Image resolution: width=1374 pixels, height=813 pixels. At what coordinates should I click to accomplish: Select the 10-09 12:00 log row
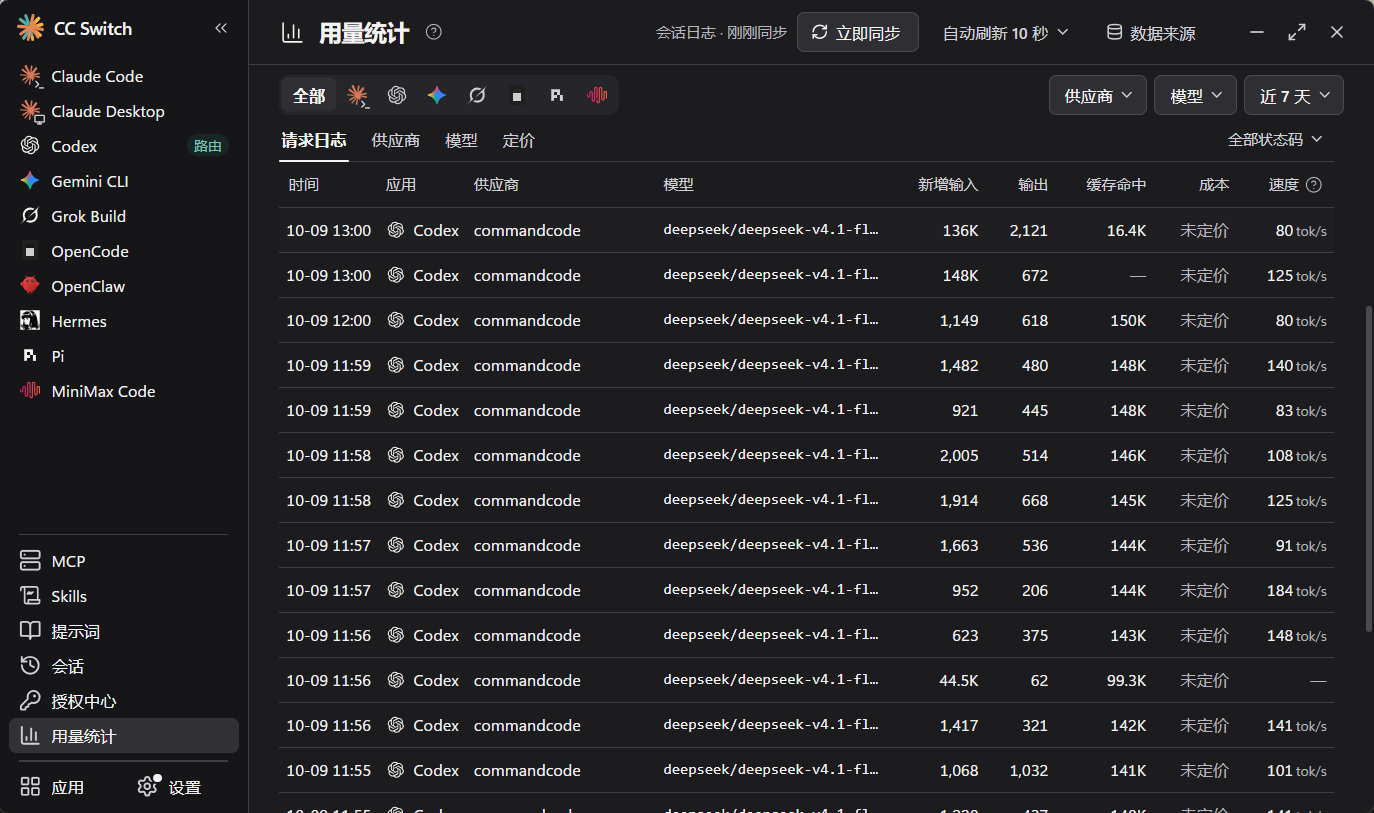(x=806, y=320)
